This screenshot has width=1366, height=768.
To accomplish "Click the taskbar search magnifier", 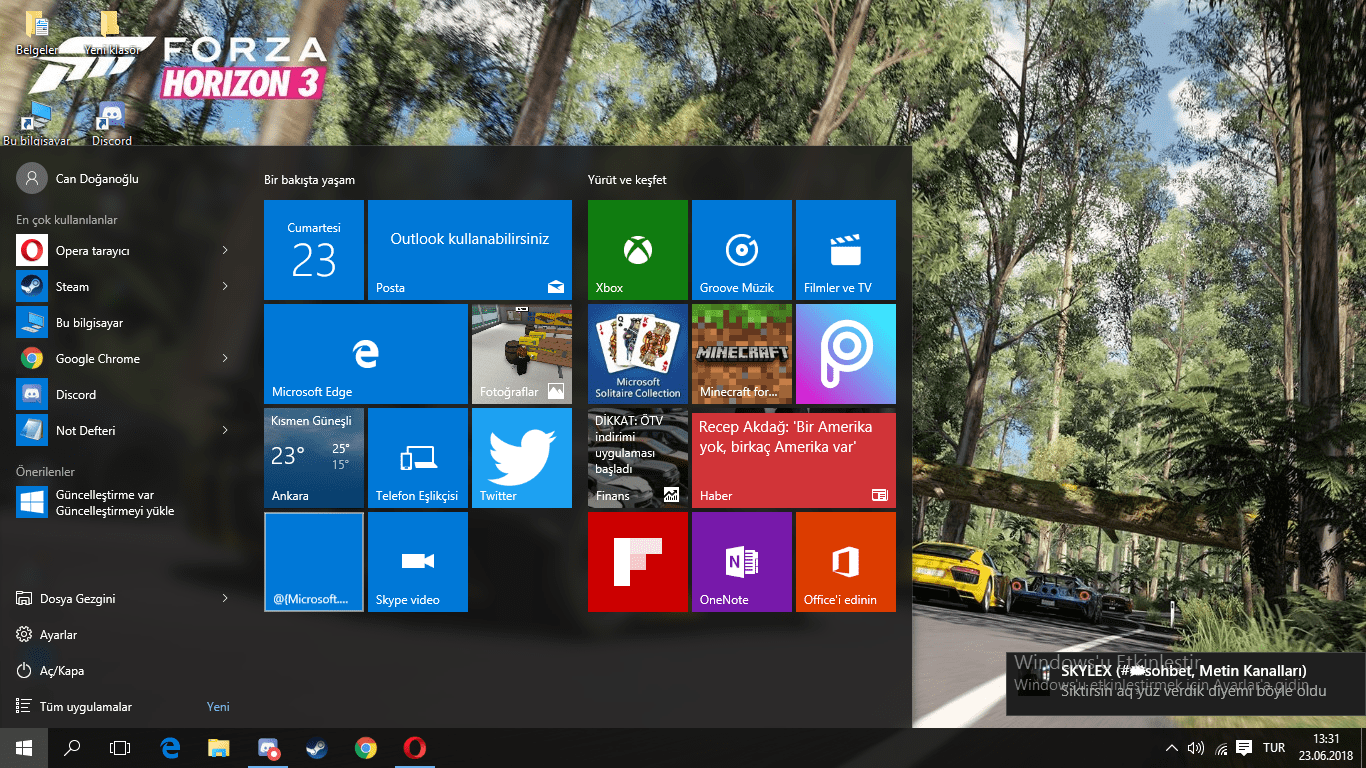I will click(x=72, y=748).
